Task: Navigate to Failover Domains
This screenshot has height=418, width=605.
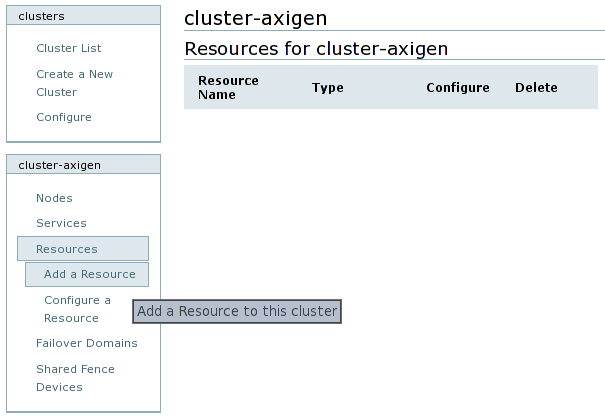Action: [x=86, y=343]
